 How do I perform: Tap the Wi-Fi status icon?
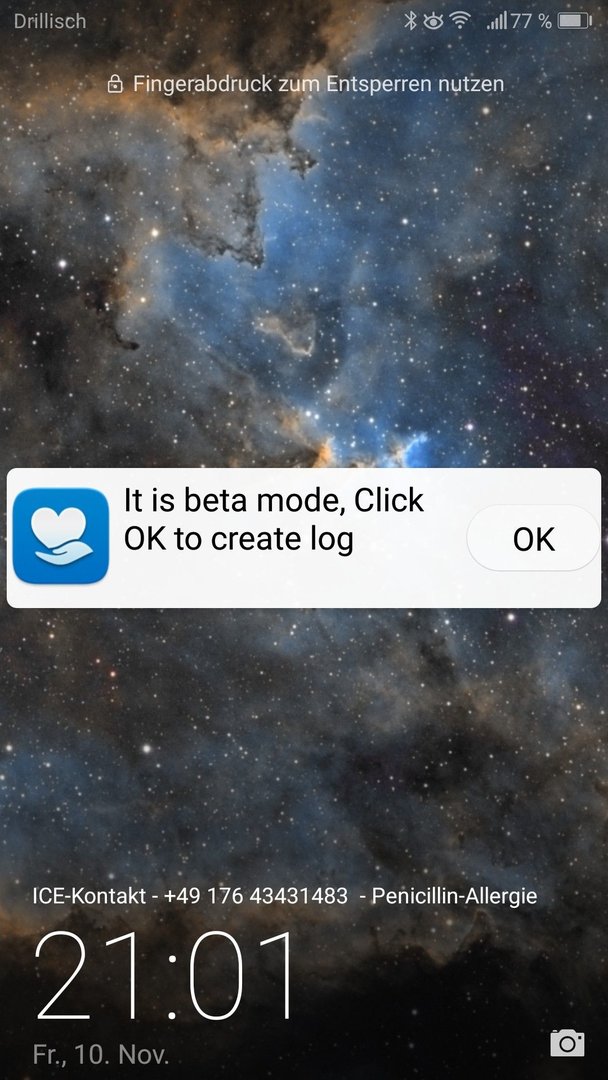pos(459,21)
